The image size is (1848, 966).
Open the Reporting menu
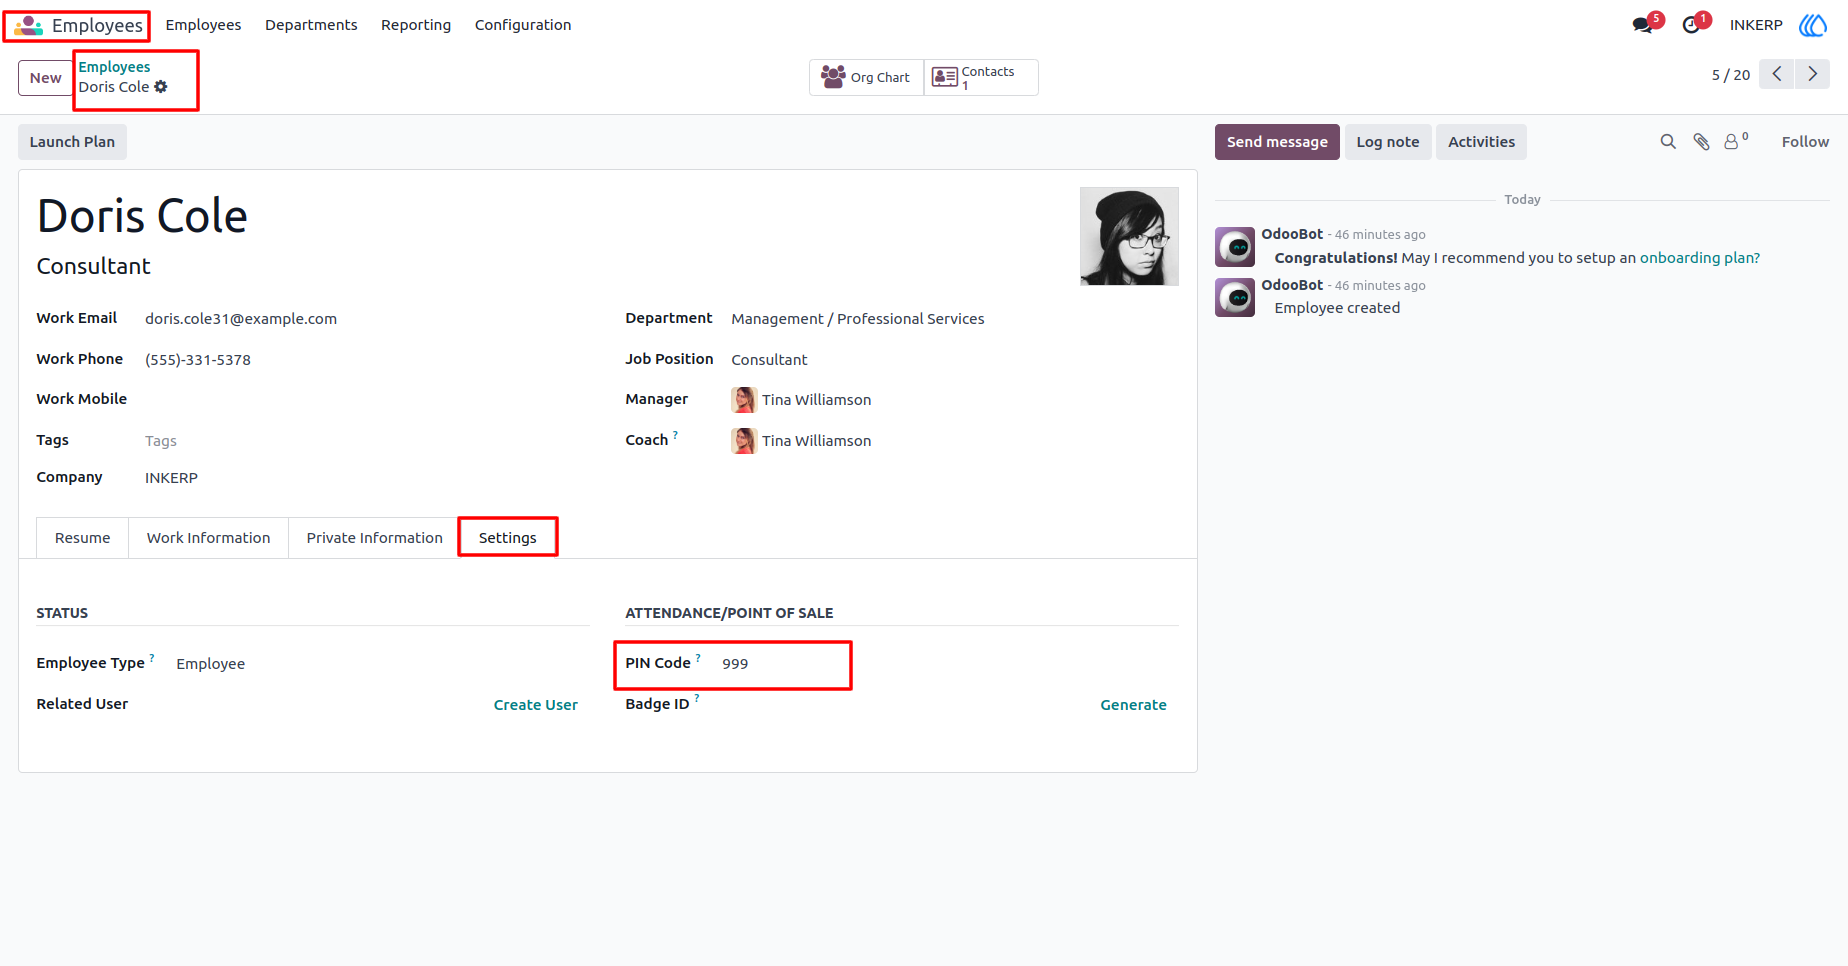coord(416,25)
